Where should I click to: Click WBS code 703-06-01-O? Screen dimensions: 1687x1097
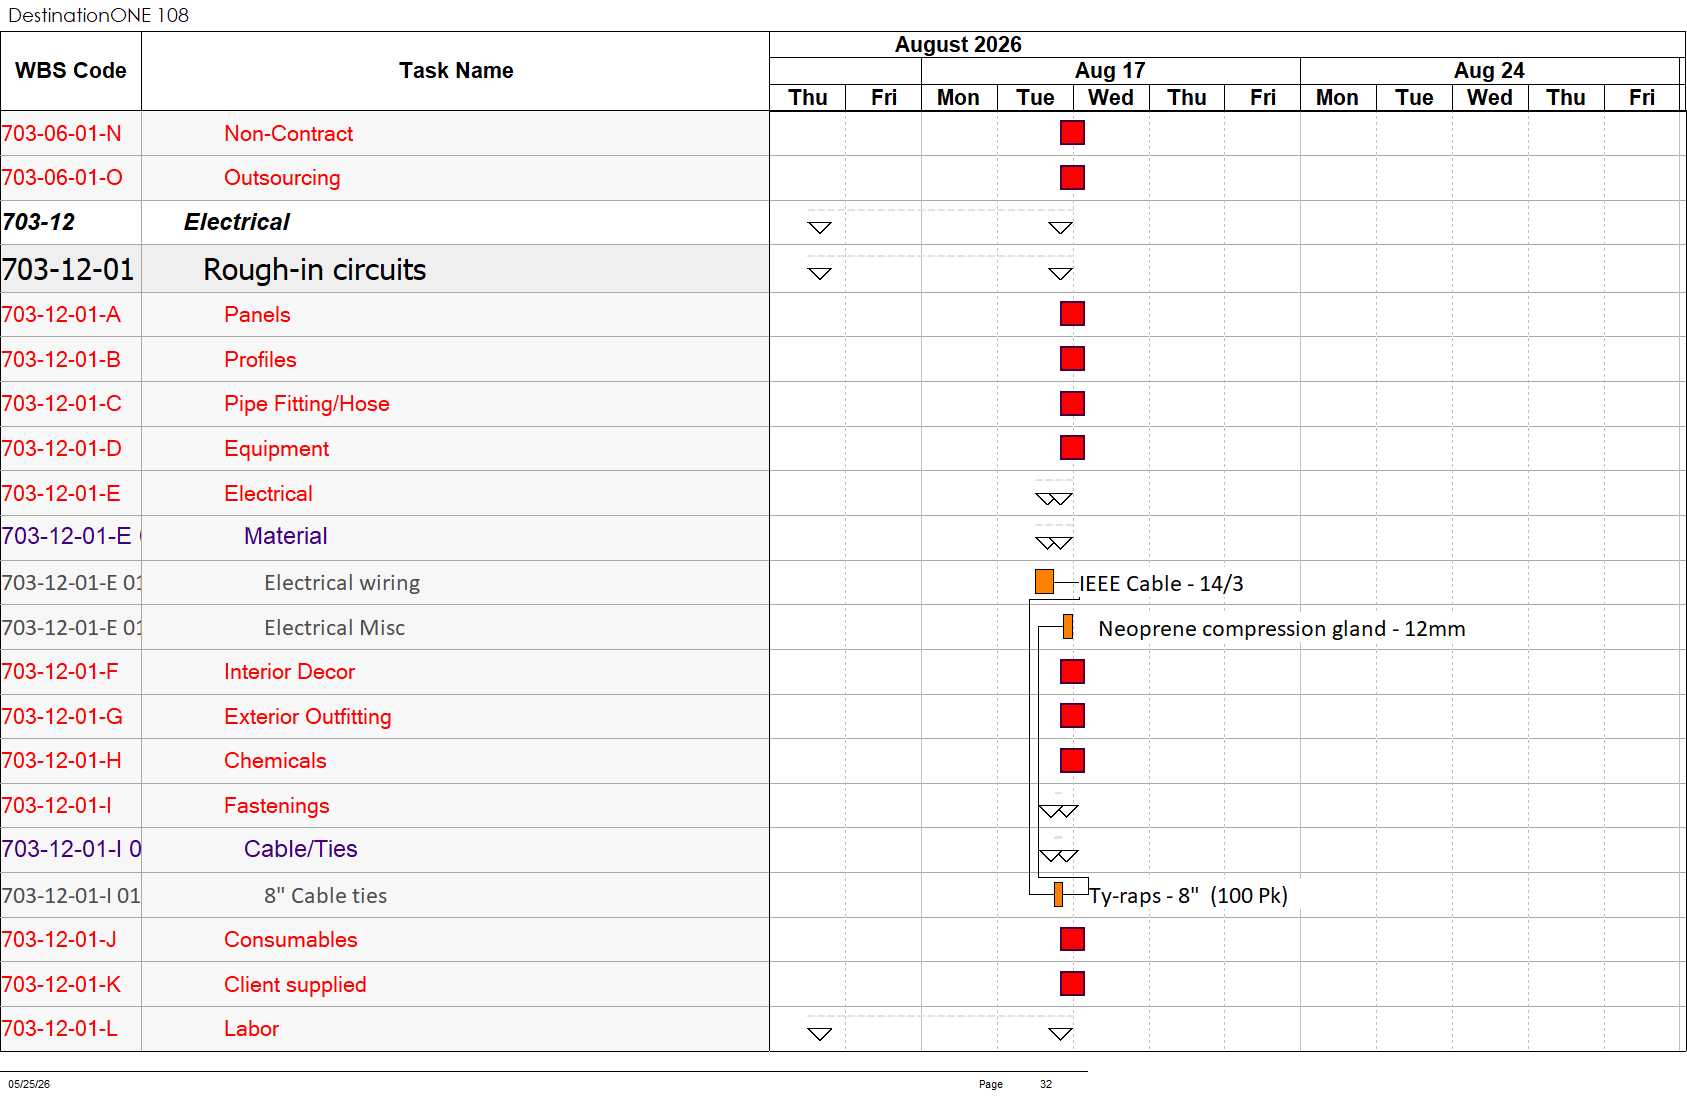62,178
